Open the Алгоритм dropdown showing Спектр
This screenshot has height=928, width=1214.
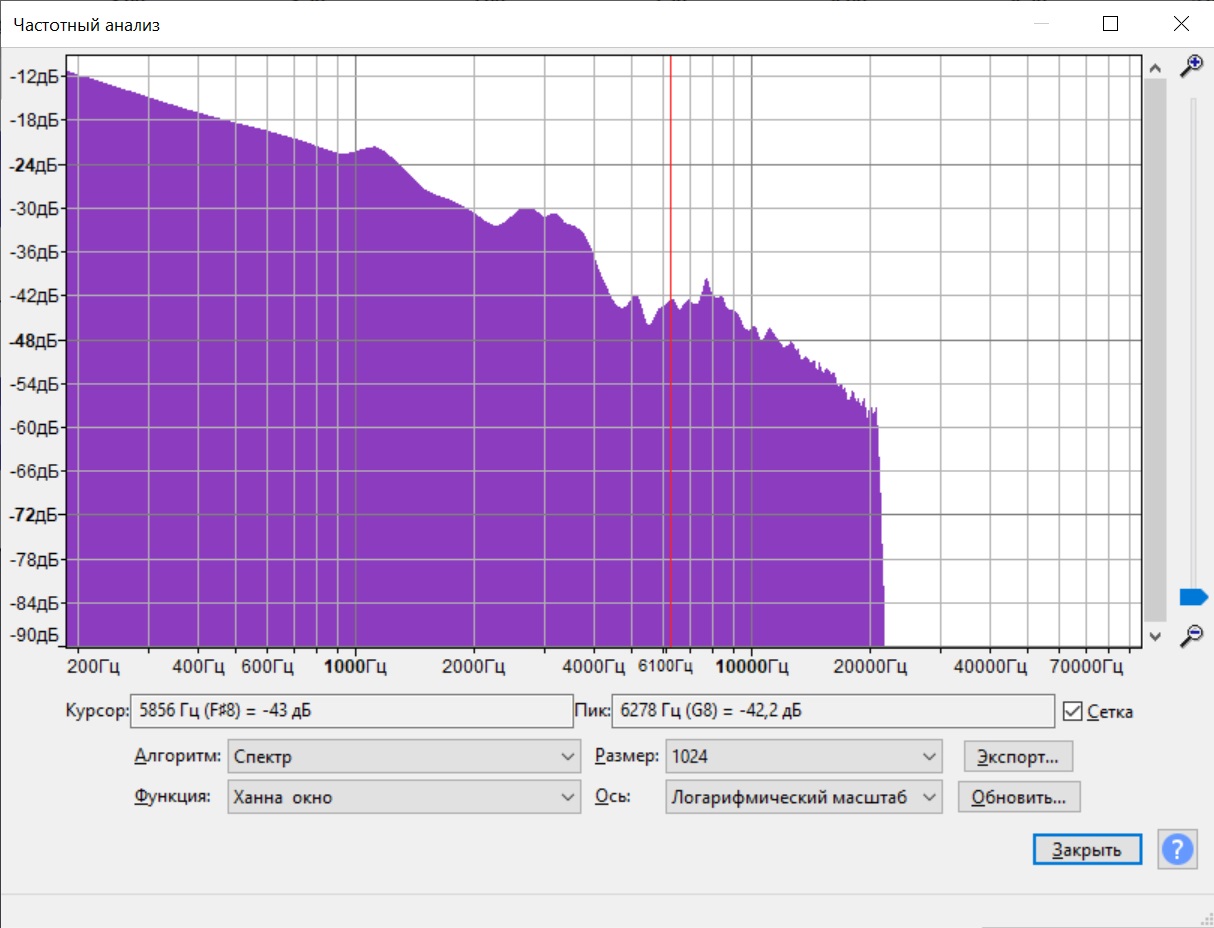point(404,757)
